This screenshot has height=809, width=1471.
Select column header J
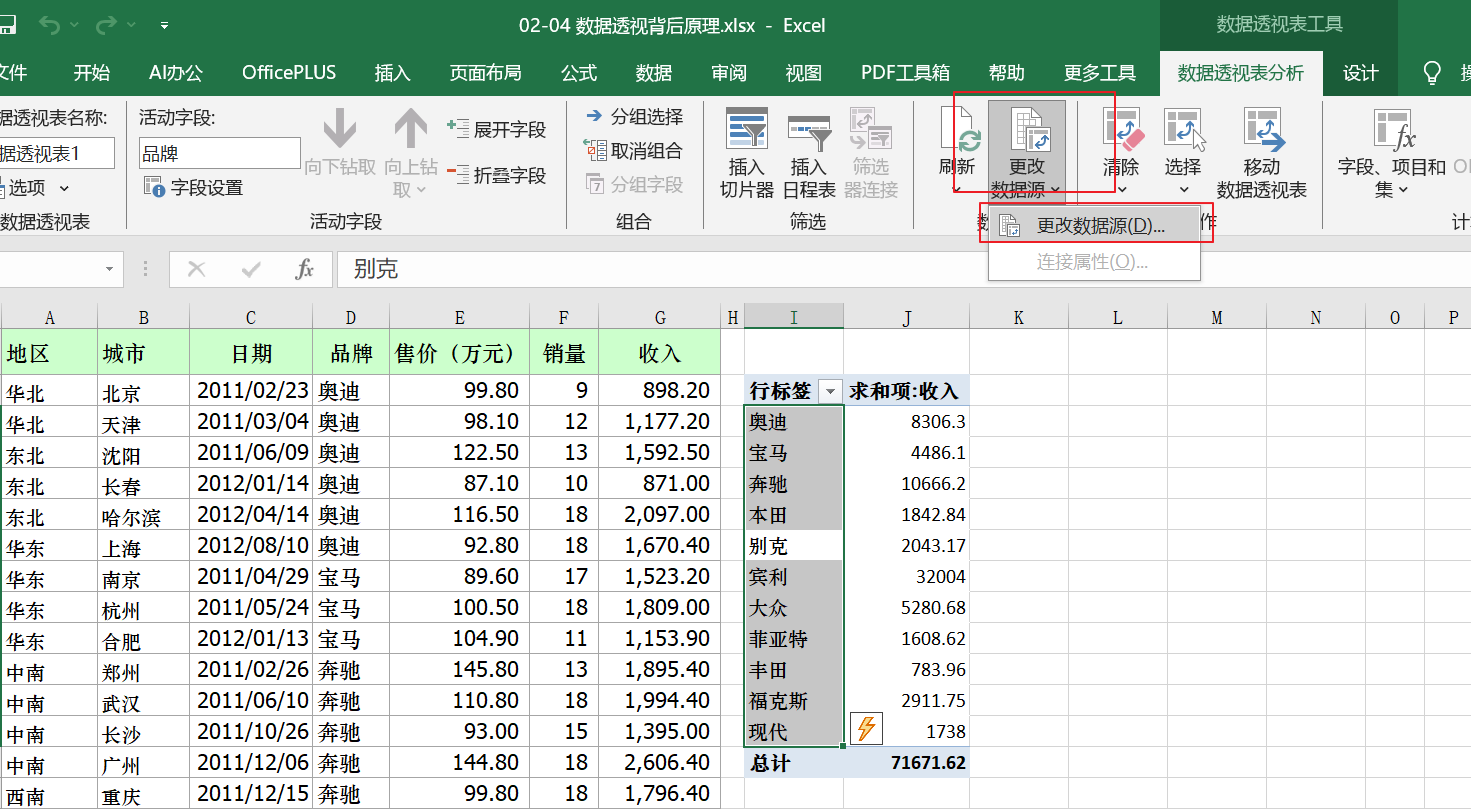point(907,317)
